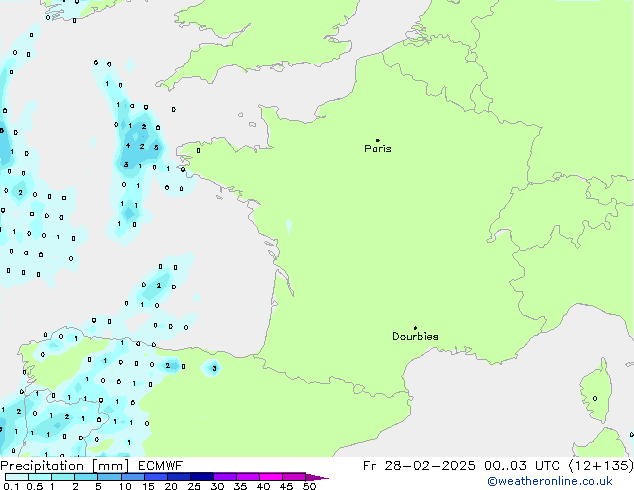Pick the 10–15 mm legend swatch
This screenshot has width=634, height=490.
tap(132, 477)
